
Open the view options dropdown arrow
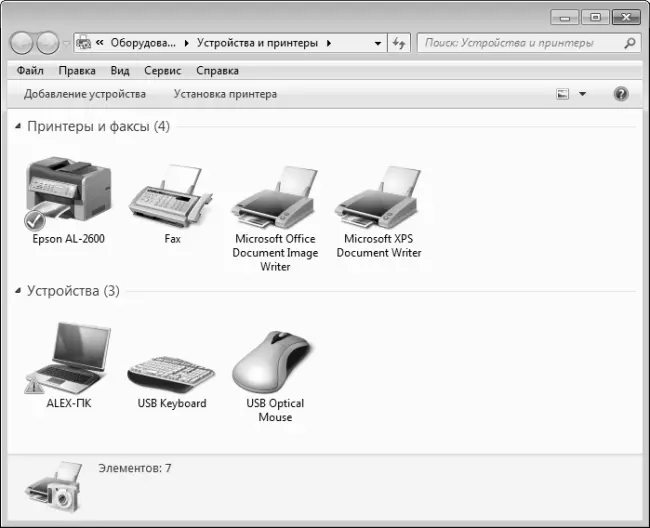coord(582,94)
